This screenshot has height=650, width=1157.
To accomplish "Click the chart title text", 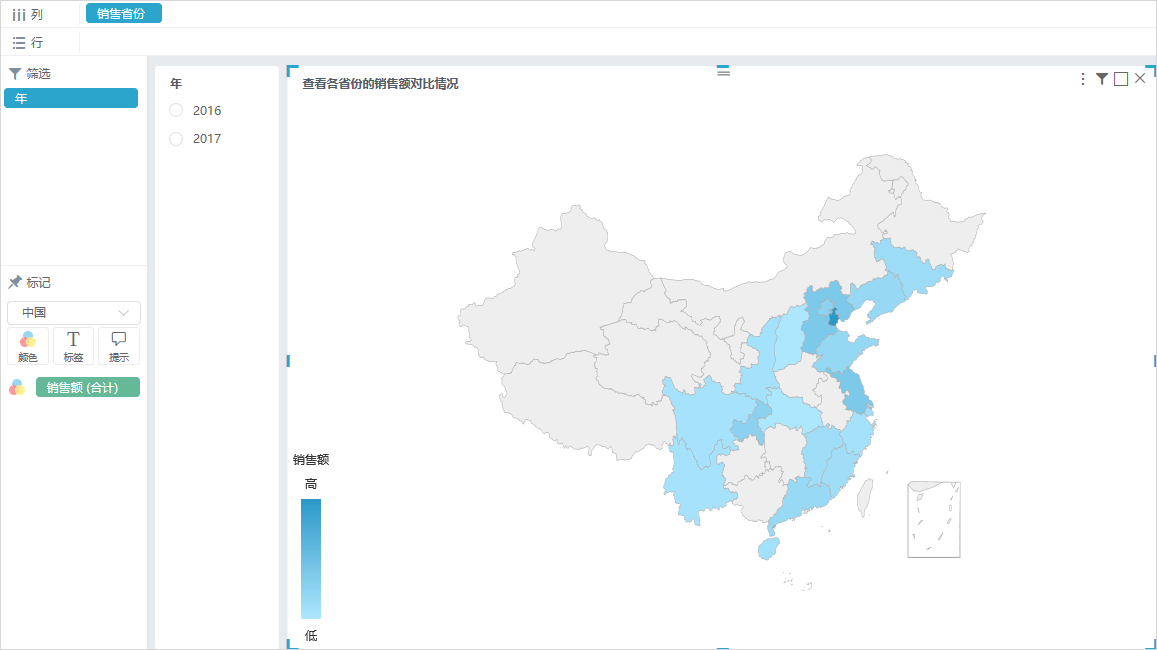I will click(380, 84).
